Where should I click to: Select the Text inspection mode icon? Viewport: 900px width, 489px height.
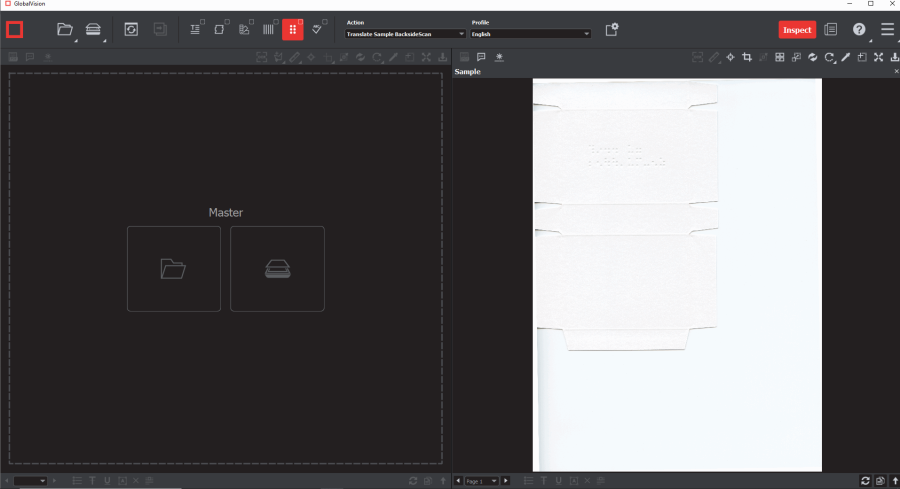coord(195,30)
